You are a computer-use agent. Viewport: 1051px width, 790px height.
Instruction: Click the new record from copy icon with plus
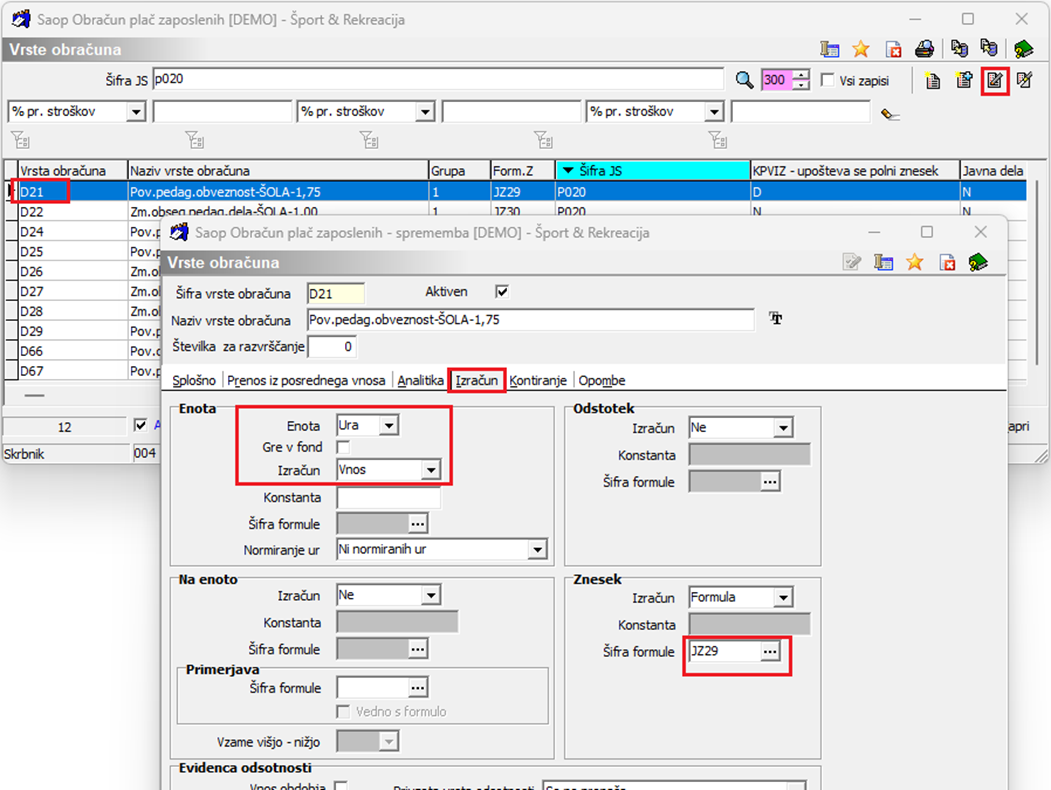[x=964, y=81]
